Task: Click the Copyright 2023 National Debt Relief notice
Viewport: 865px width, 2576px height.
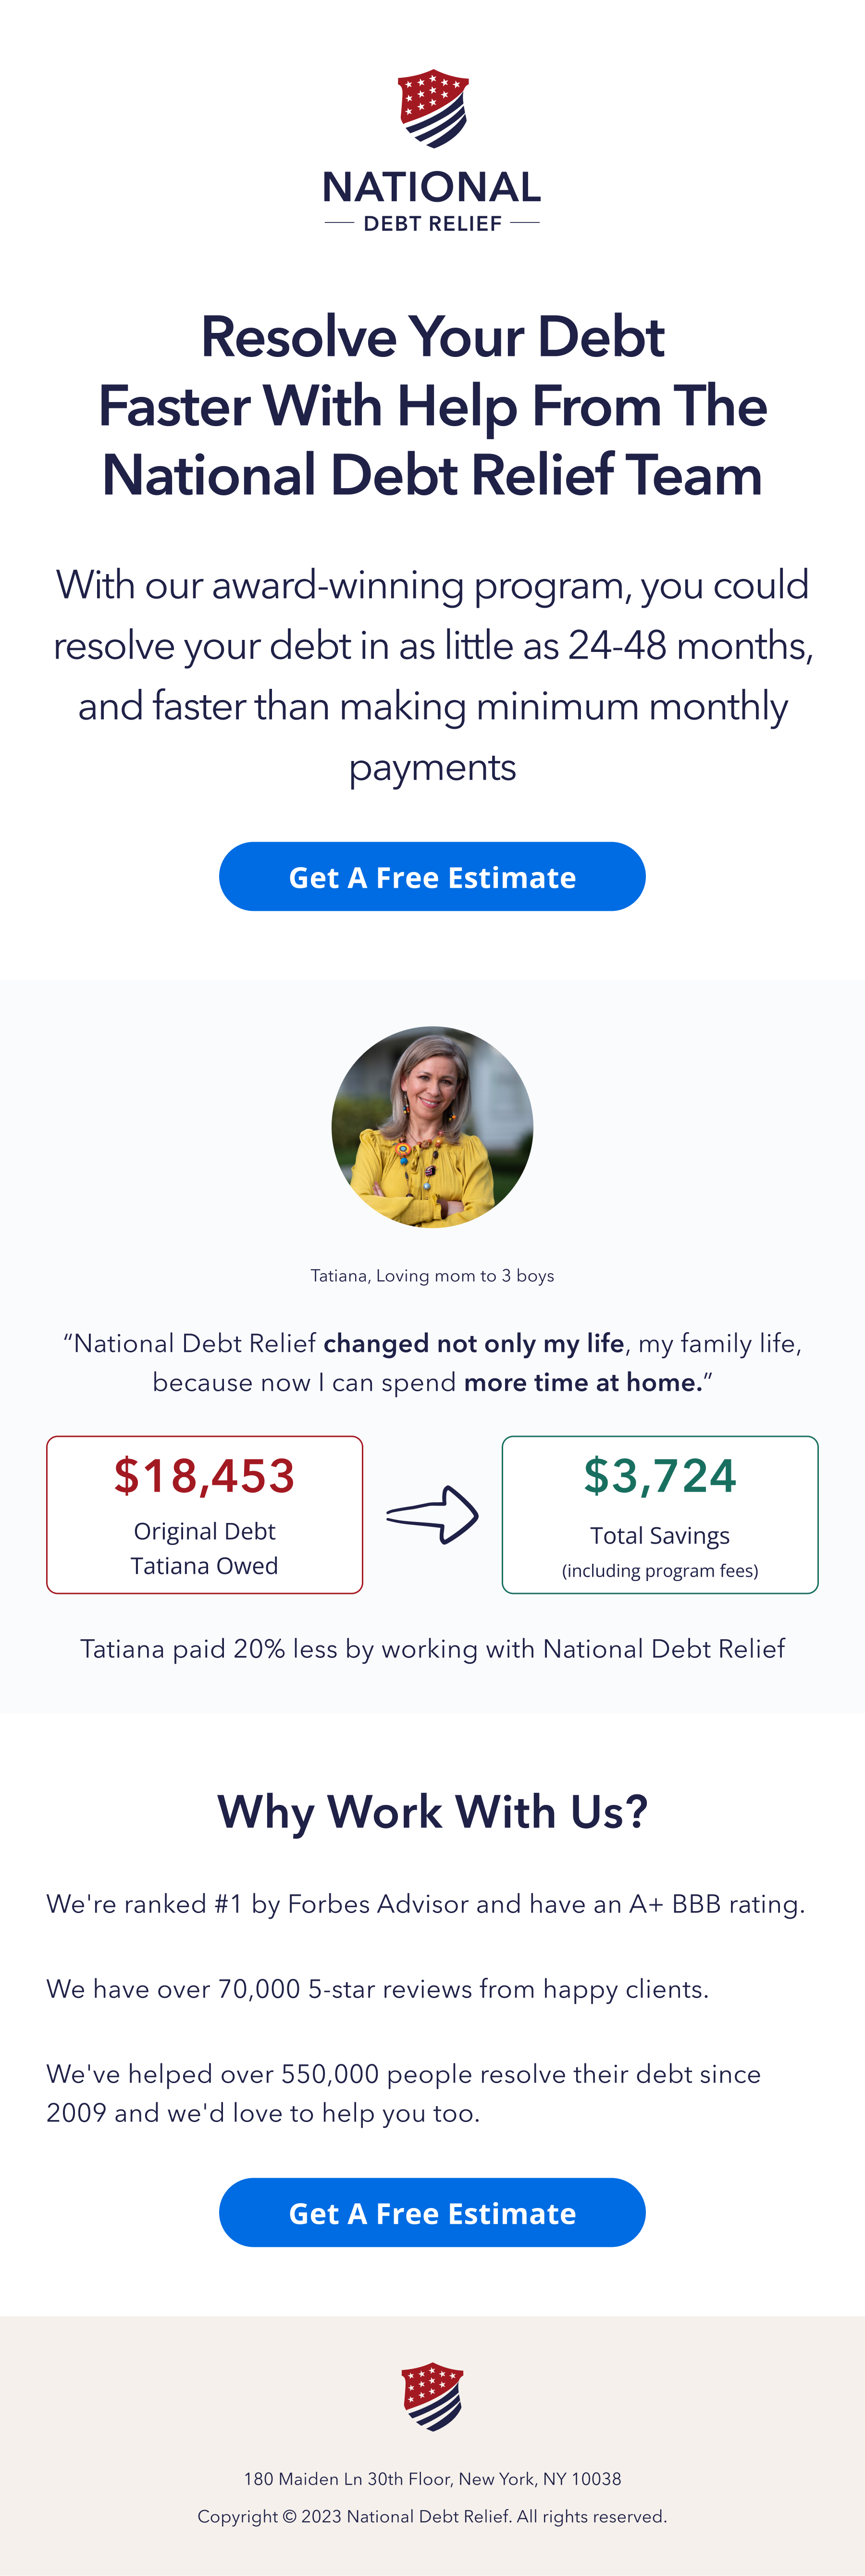Action: [432, 2516]
